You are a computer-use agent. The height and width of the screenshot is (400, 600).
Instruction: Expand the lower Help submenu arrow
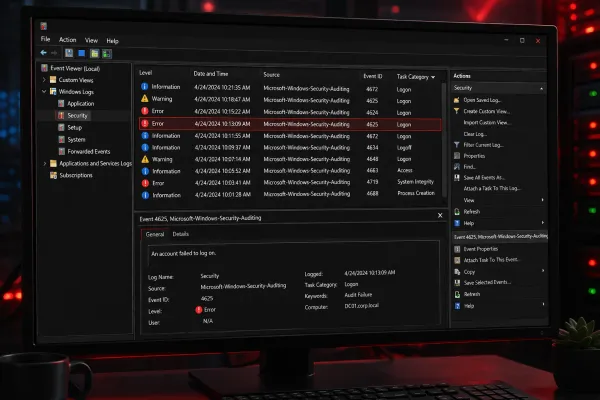click(x=543, y=305)
